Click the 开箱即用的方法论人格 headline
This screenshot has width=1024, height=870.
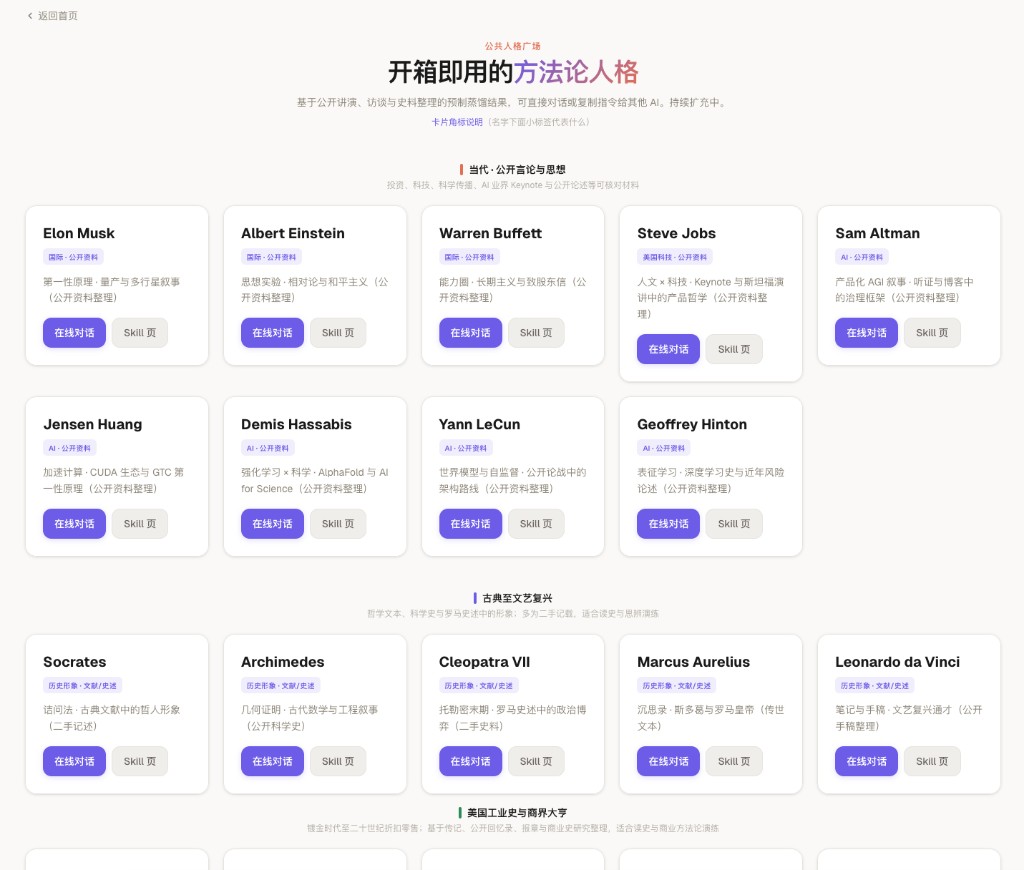pyautogui.click(x=513, y=72)
